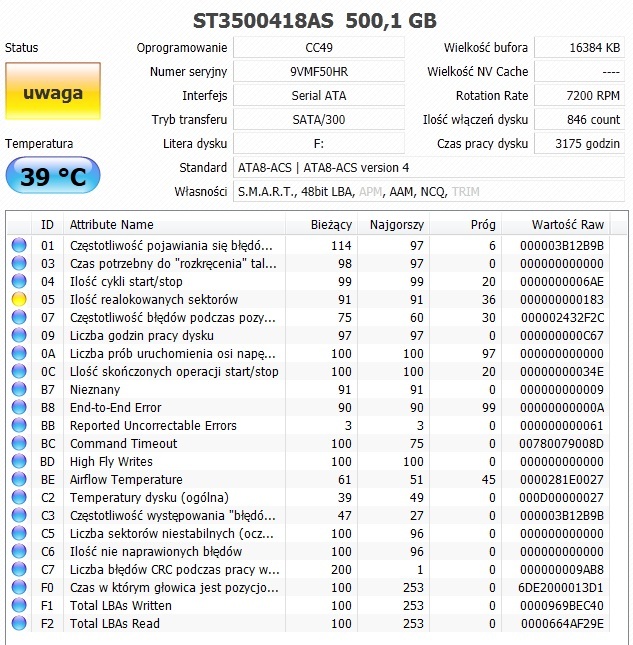Click status orb for Total LBAs Written
The width and height of the screenshot is (633, 645).
click(19, 605)
